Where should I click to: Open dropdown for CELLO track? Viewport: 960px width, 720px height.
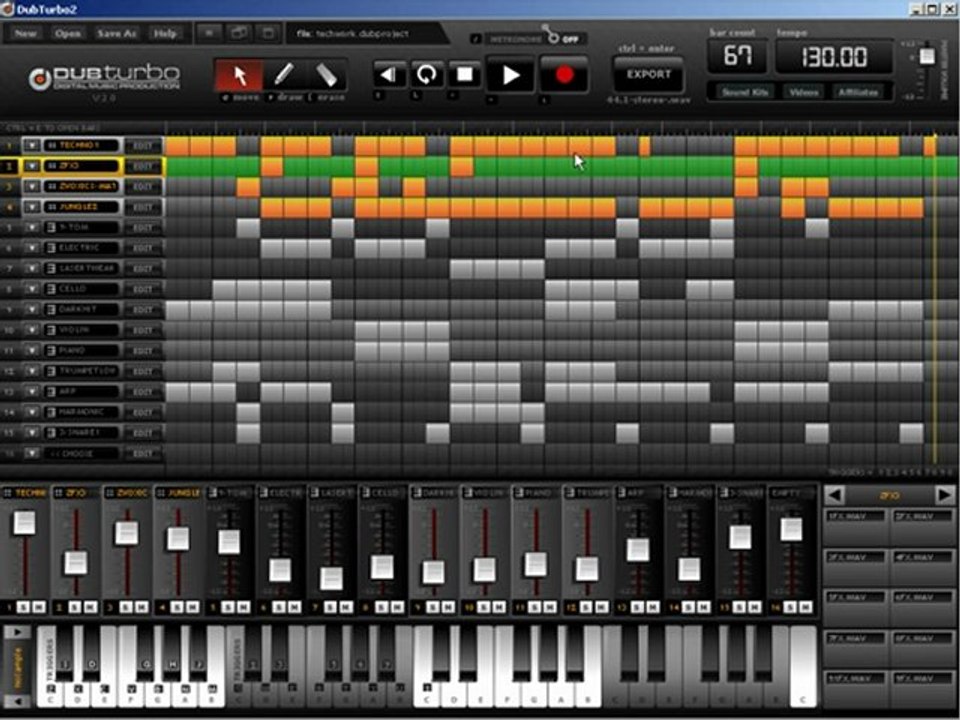[x=31, y=289]
